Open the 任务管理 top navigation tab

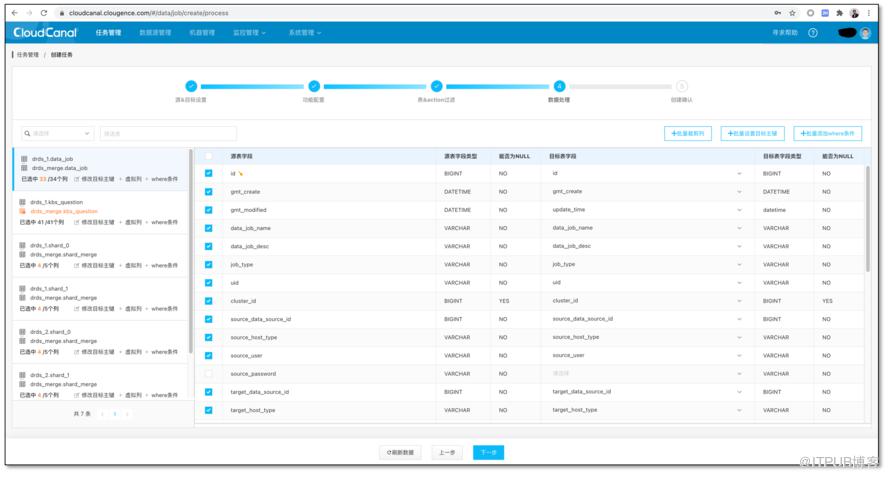point(108,33)
